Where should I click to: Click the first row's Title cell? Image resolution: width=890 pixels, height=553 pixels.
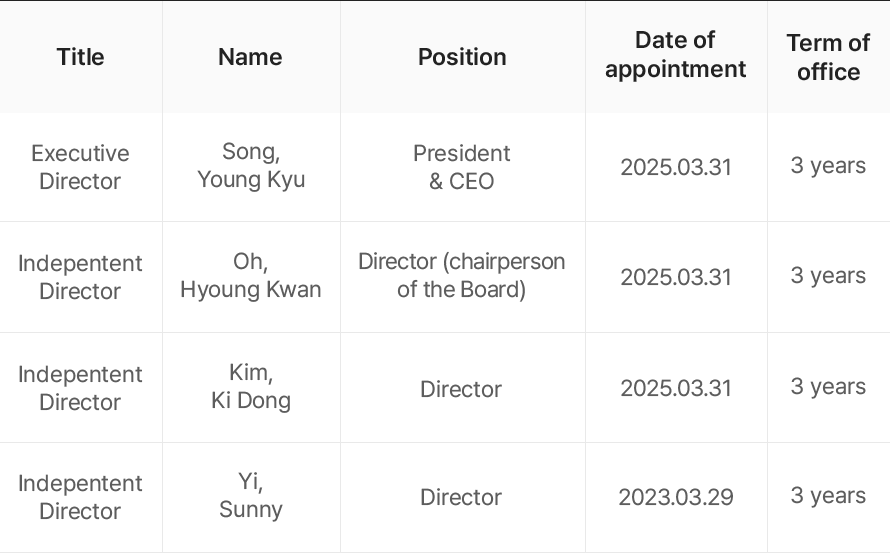click(x=80, y=167)
